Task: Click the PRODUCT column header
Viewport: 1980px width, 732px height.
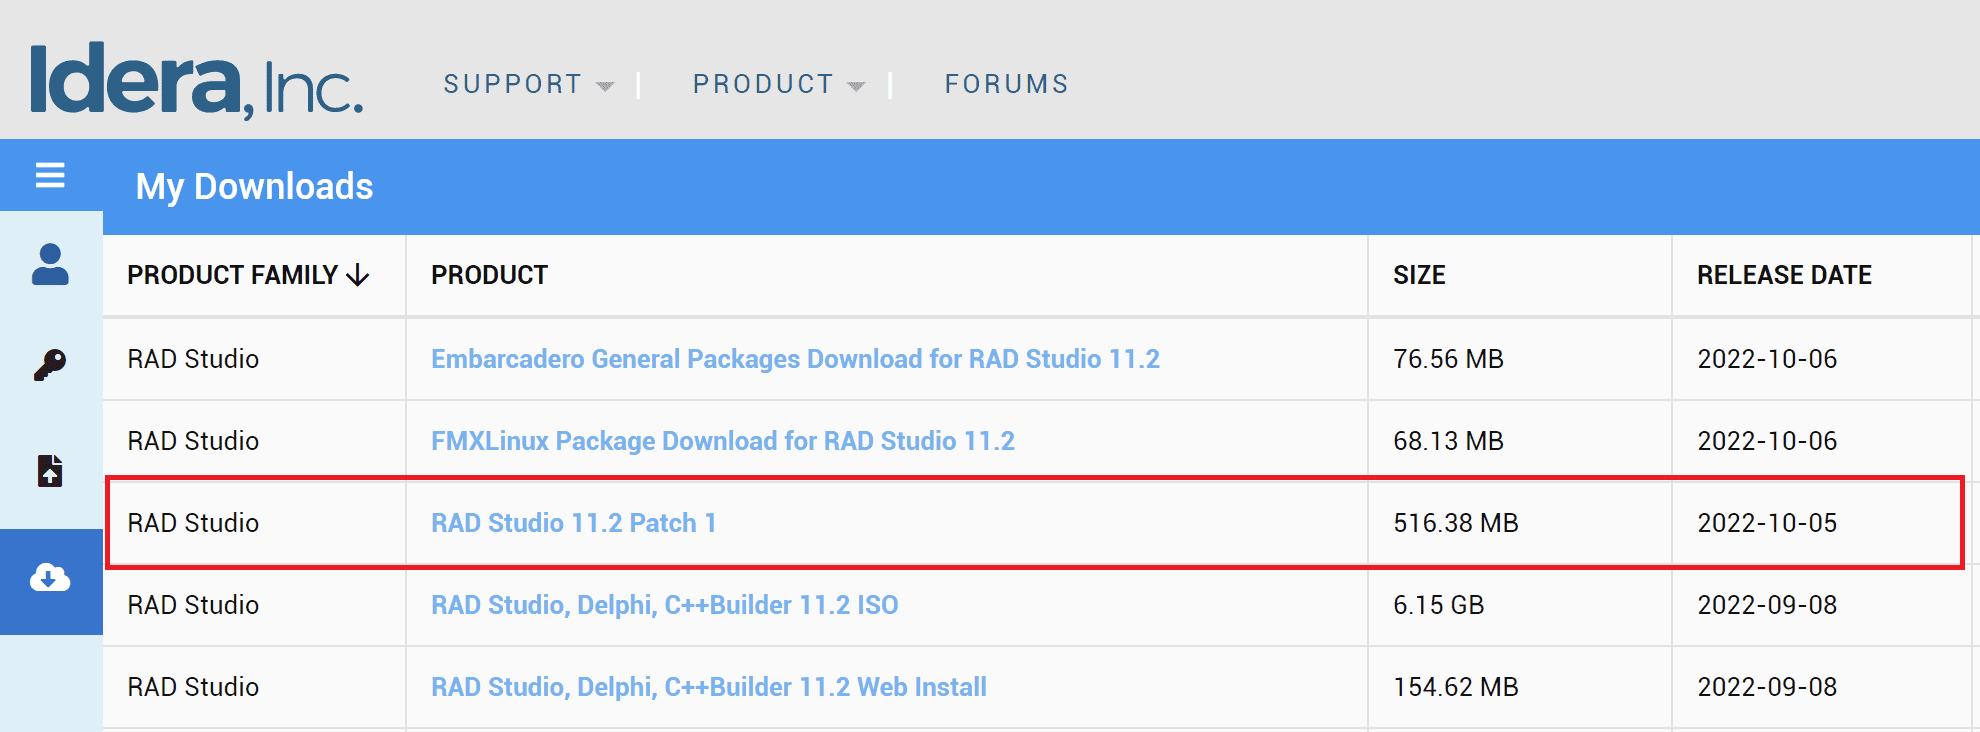Action: [x=489, y=275]
